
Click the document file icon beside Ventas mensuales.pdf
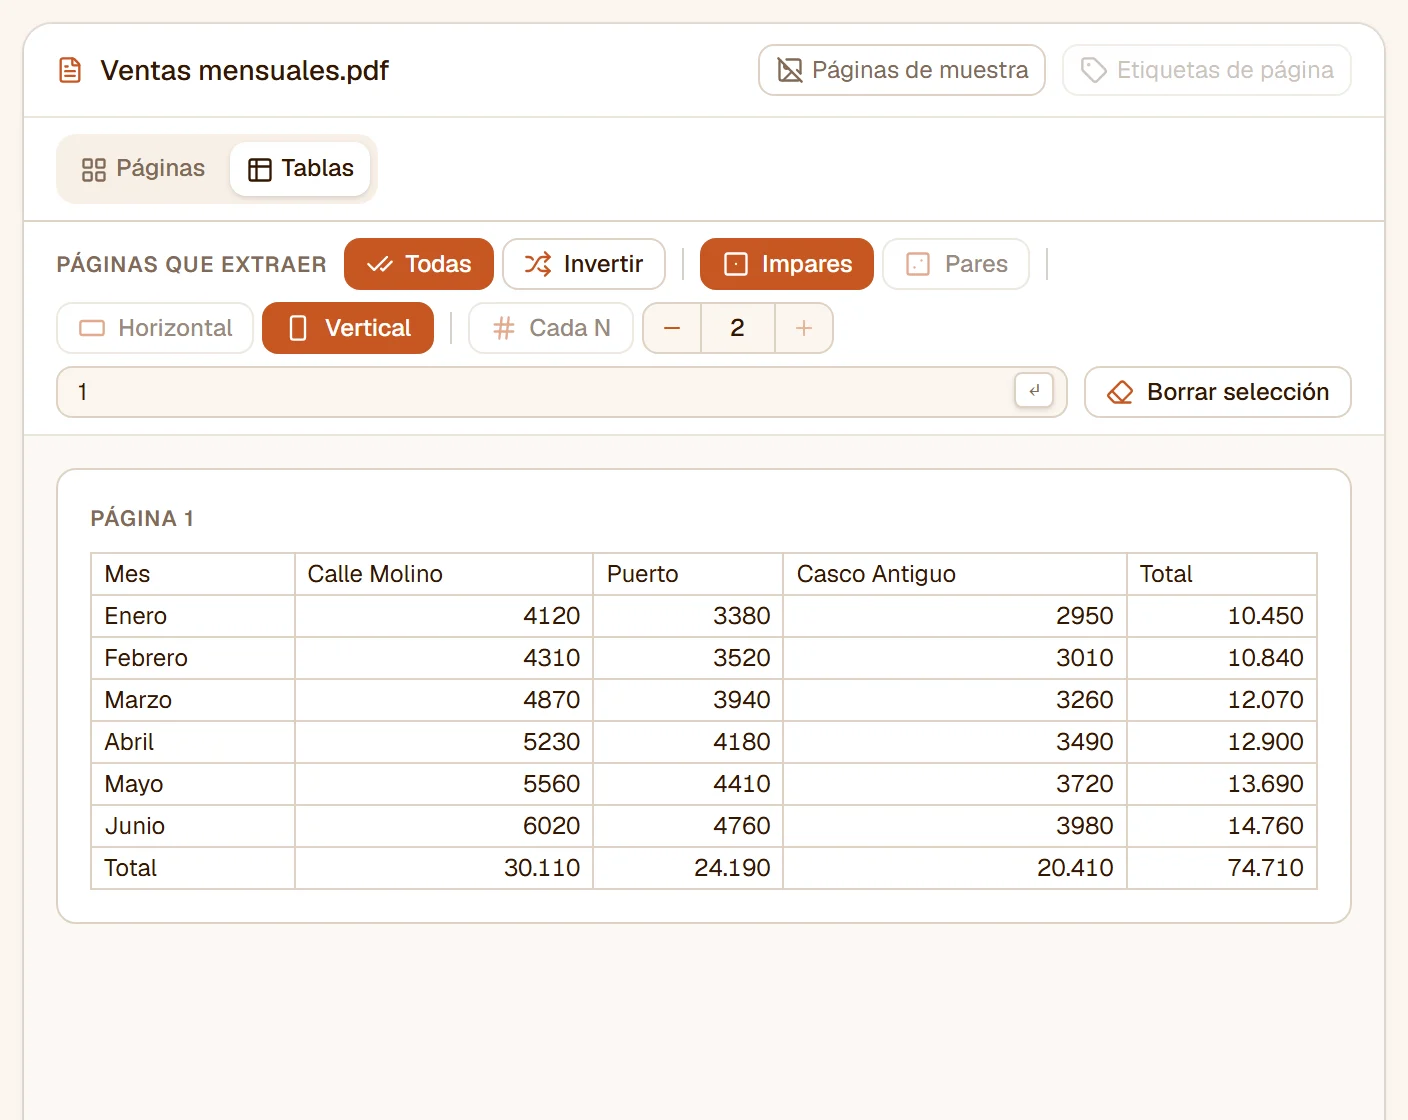click(70, 70)
